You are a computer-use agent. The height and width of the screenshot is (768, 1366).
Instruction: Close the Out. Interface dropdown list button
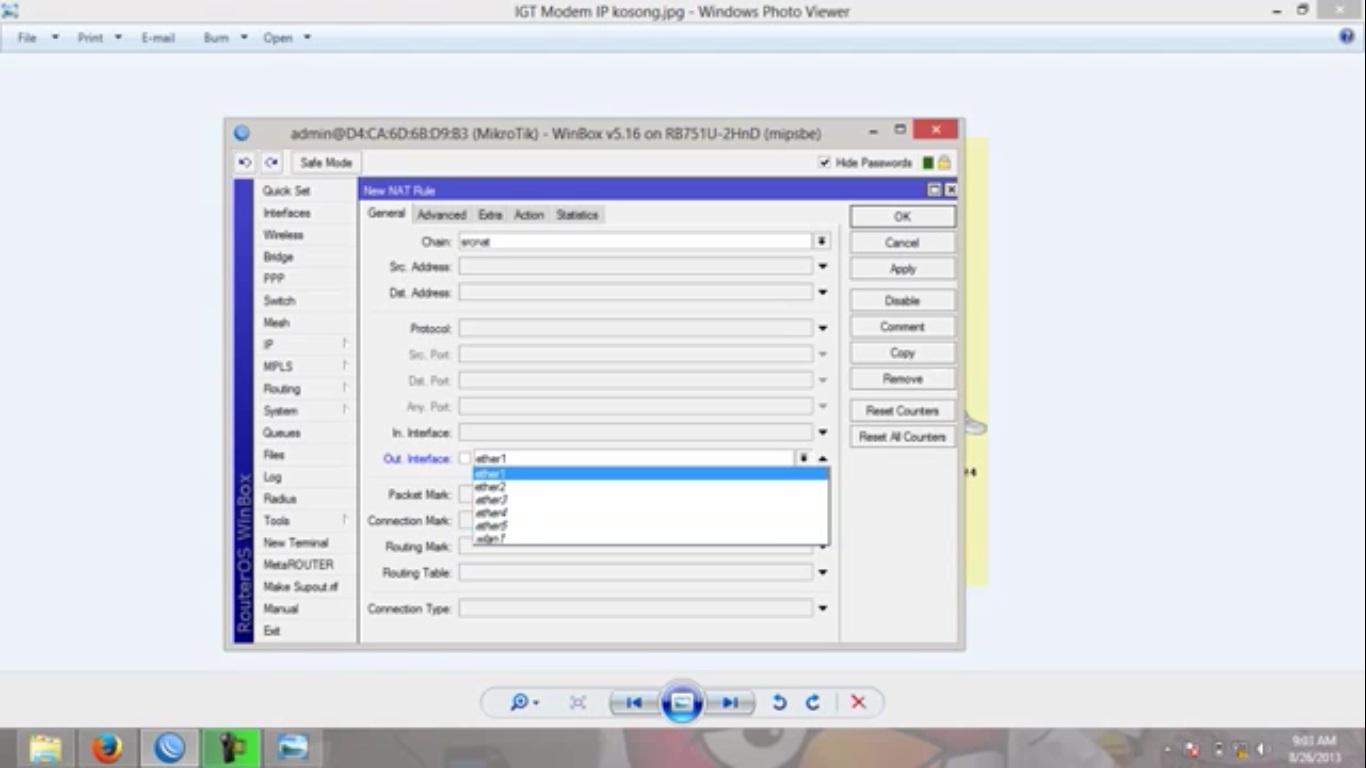click(x=803, y=458)
